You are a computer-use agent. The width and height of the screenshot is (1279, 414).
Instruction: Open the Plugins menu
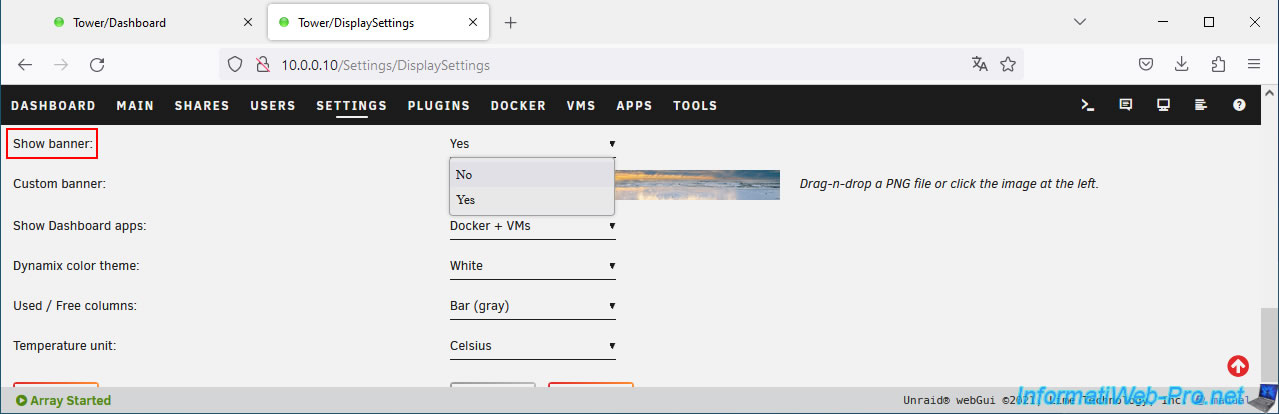pyautogui.click(x=438, y=105)
